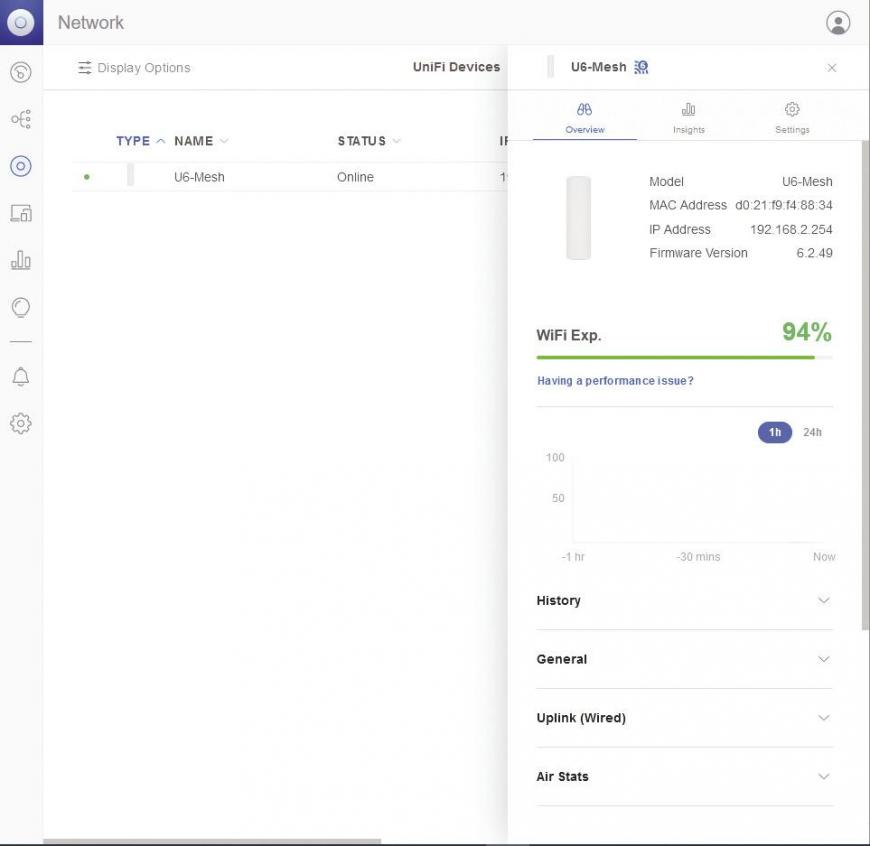Click the MAC address d0:21:f9:f4:88:34
This screenshot has width=870, height=846.
point(783,205)
